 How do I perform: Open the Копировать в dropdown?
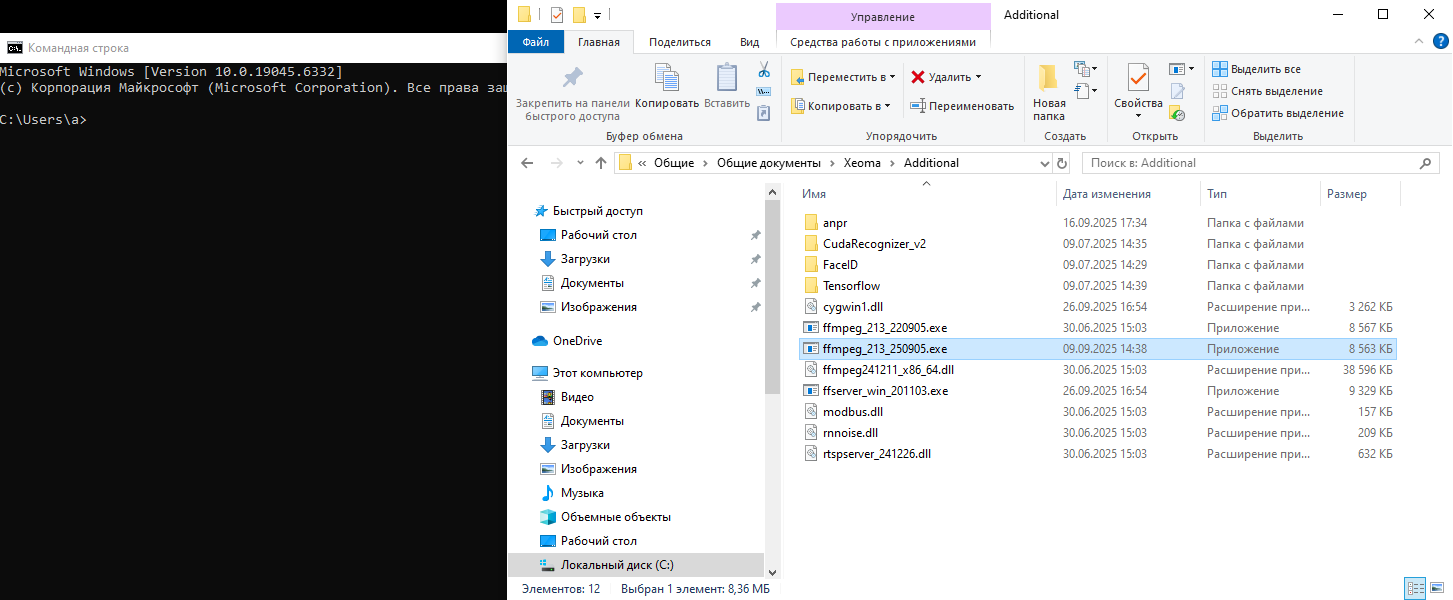(x=842, y=105)
